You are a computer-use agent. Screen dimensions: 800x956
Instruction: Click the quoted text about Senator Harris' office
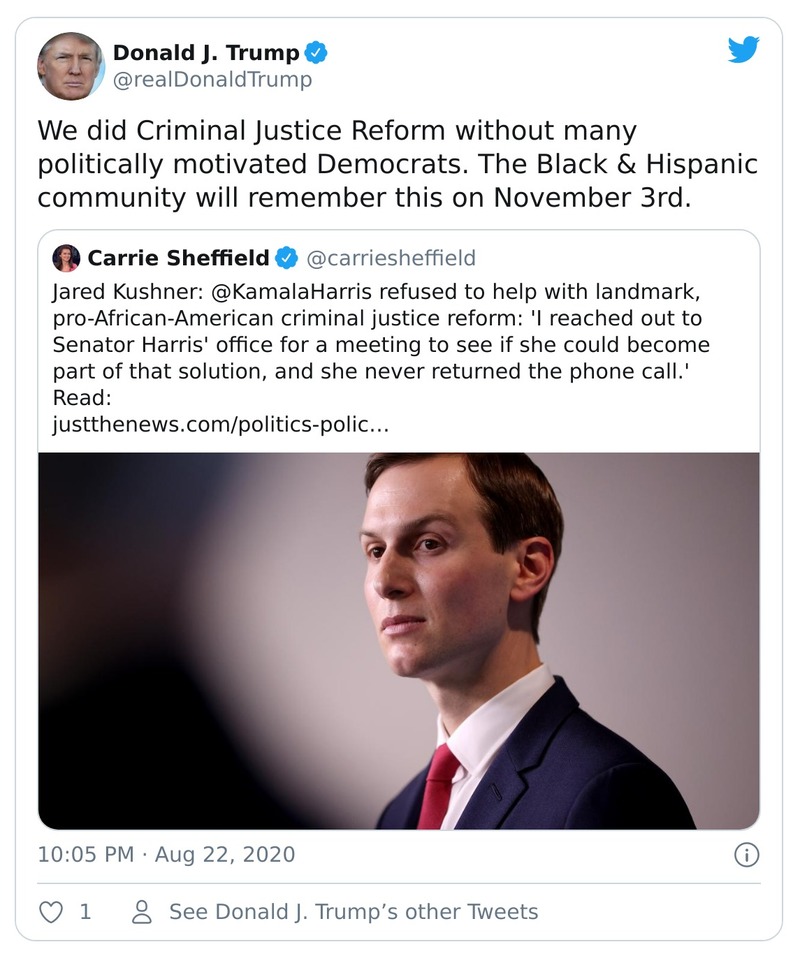click(380, 345)
